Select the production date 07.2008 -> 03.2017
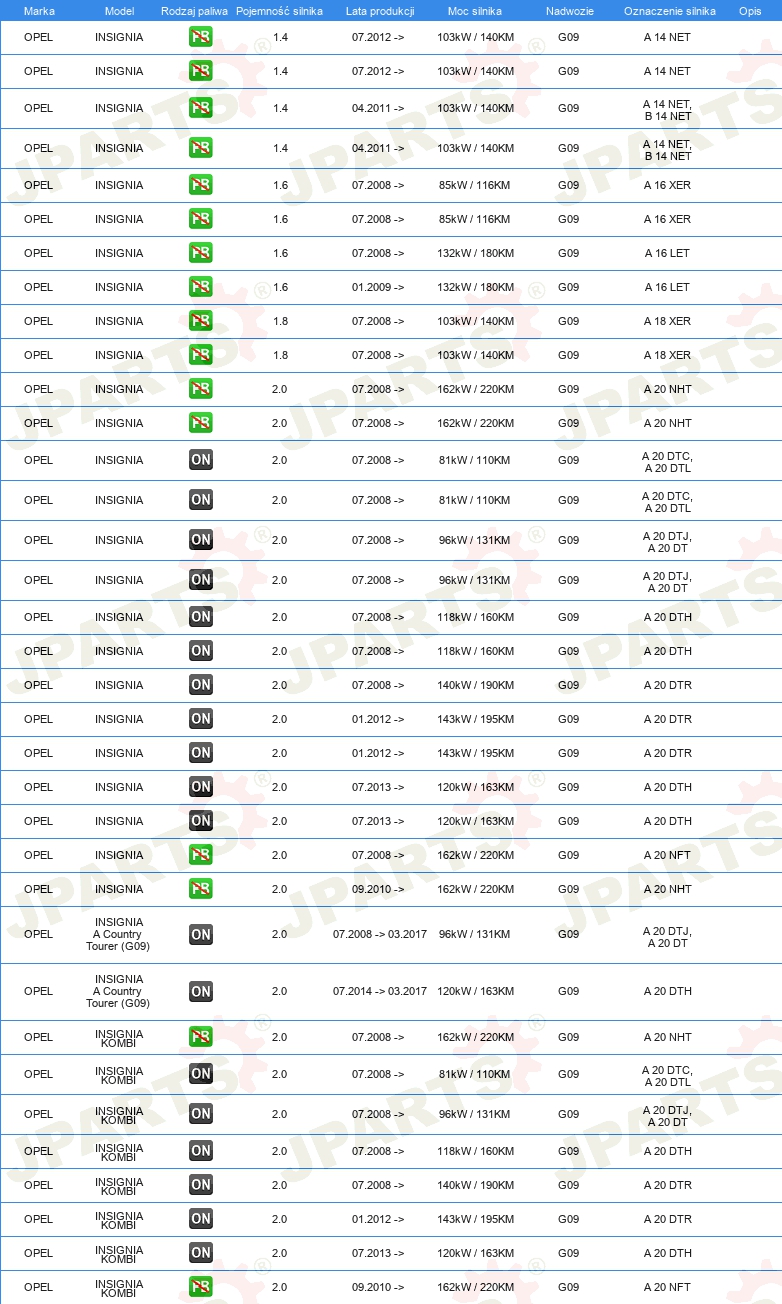The image size is (782, 1304). [x=380, y=935]
